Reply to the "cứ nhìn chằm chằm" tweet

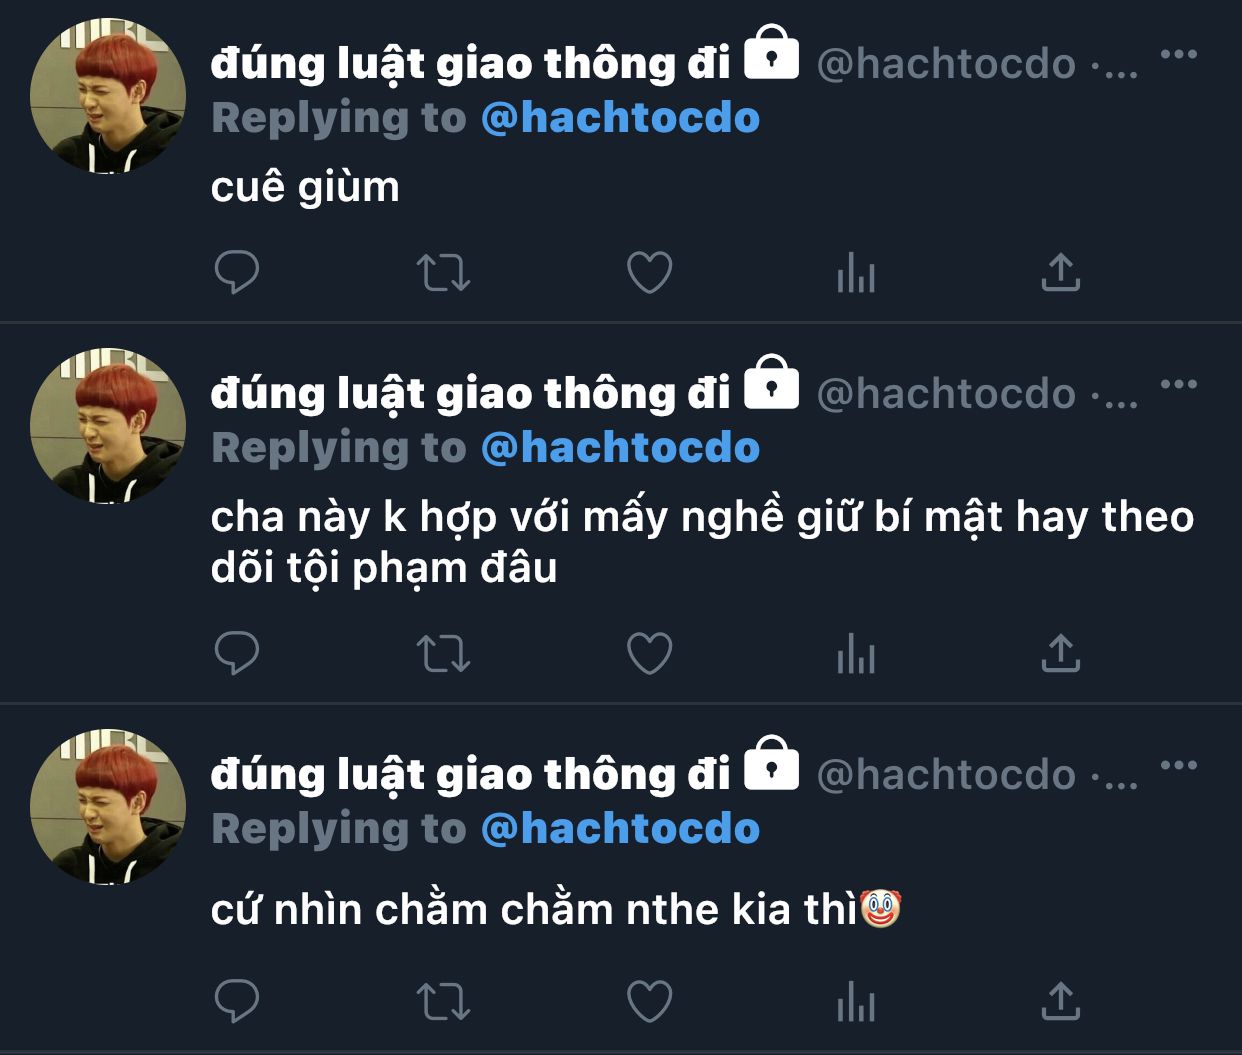(237, 1001)
